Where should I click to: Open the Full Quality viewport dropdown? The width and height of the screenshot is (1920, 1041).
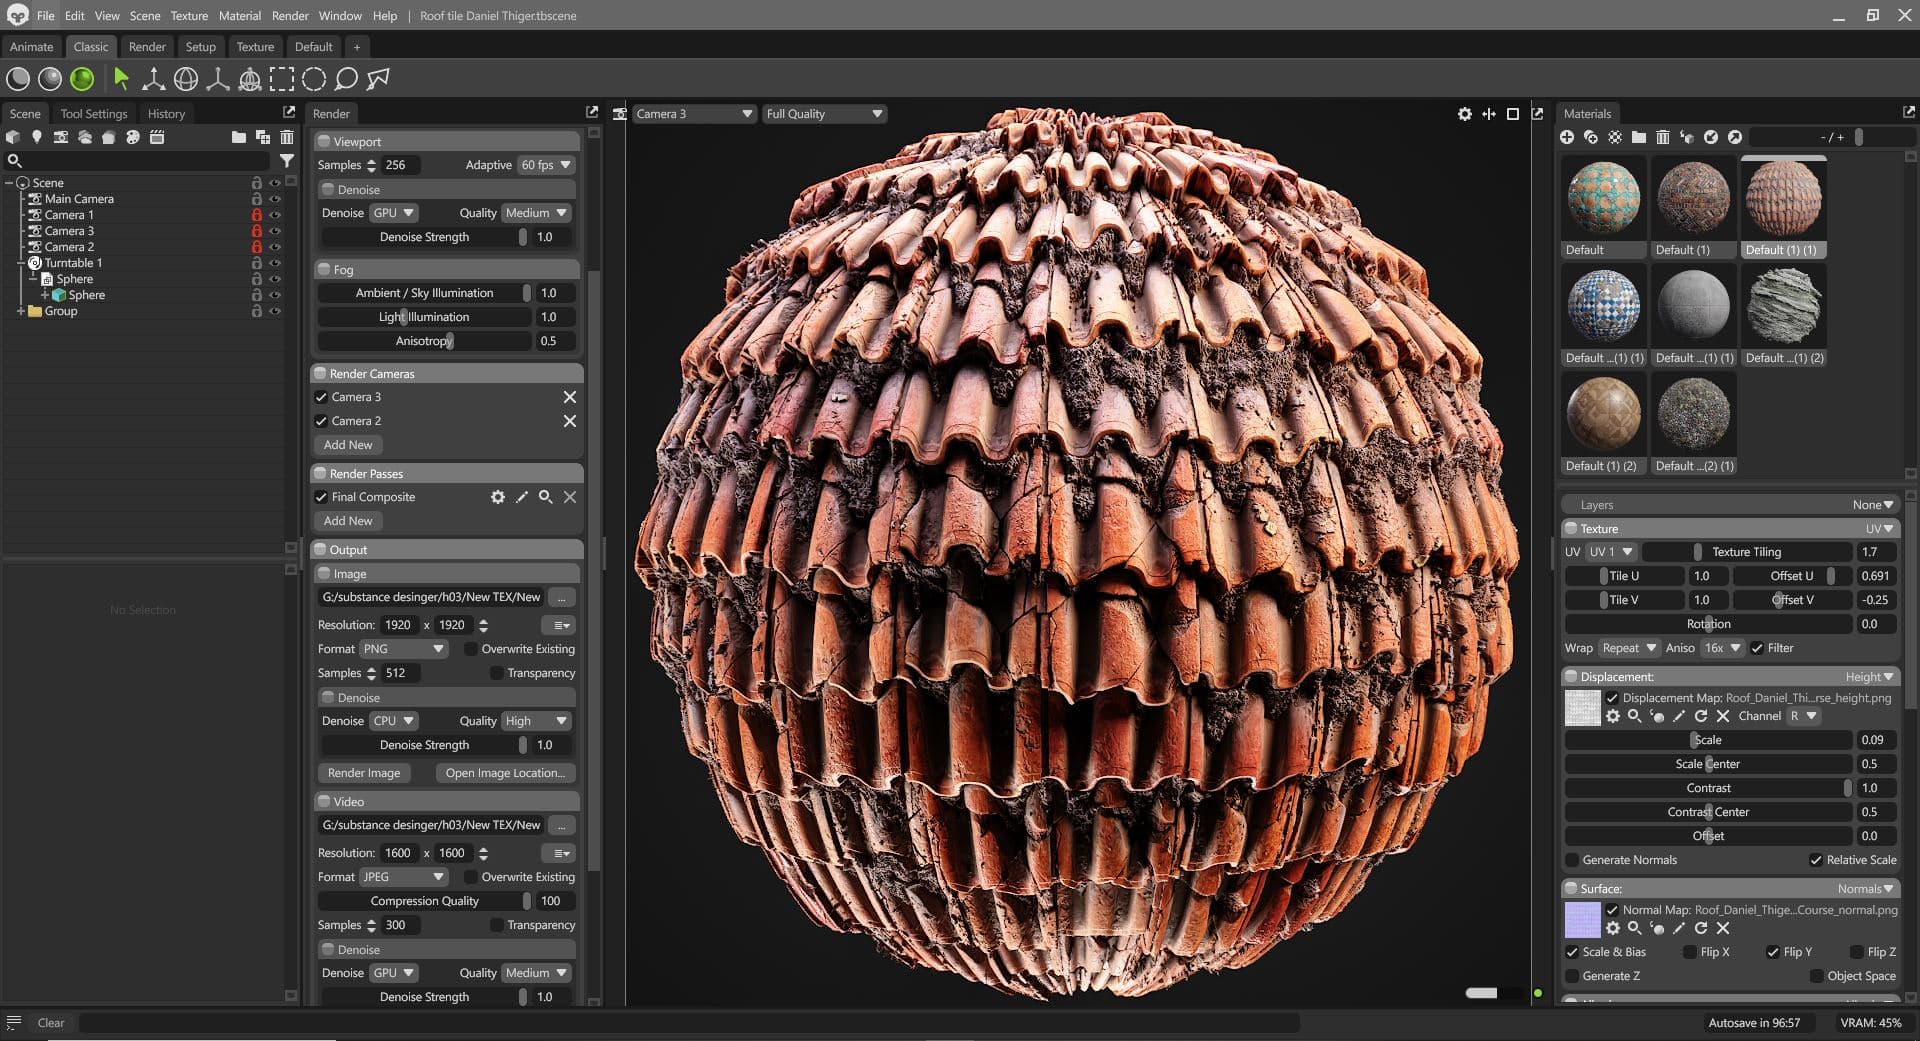pos(823,113)
